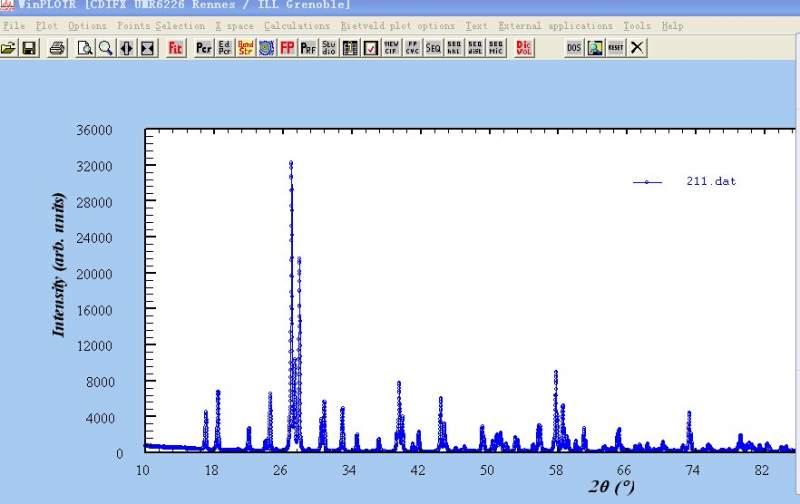Viewport: 800px width, 504px height.
Task: Click the FP cvc toolbar icon
Action: tap(412, 48)
